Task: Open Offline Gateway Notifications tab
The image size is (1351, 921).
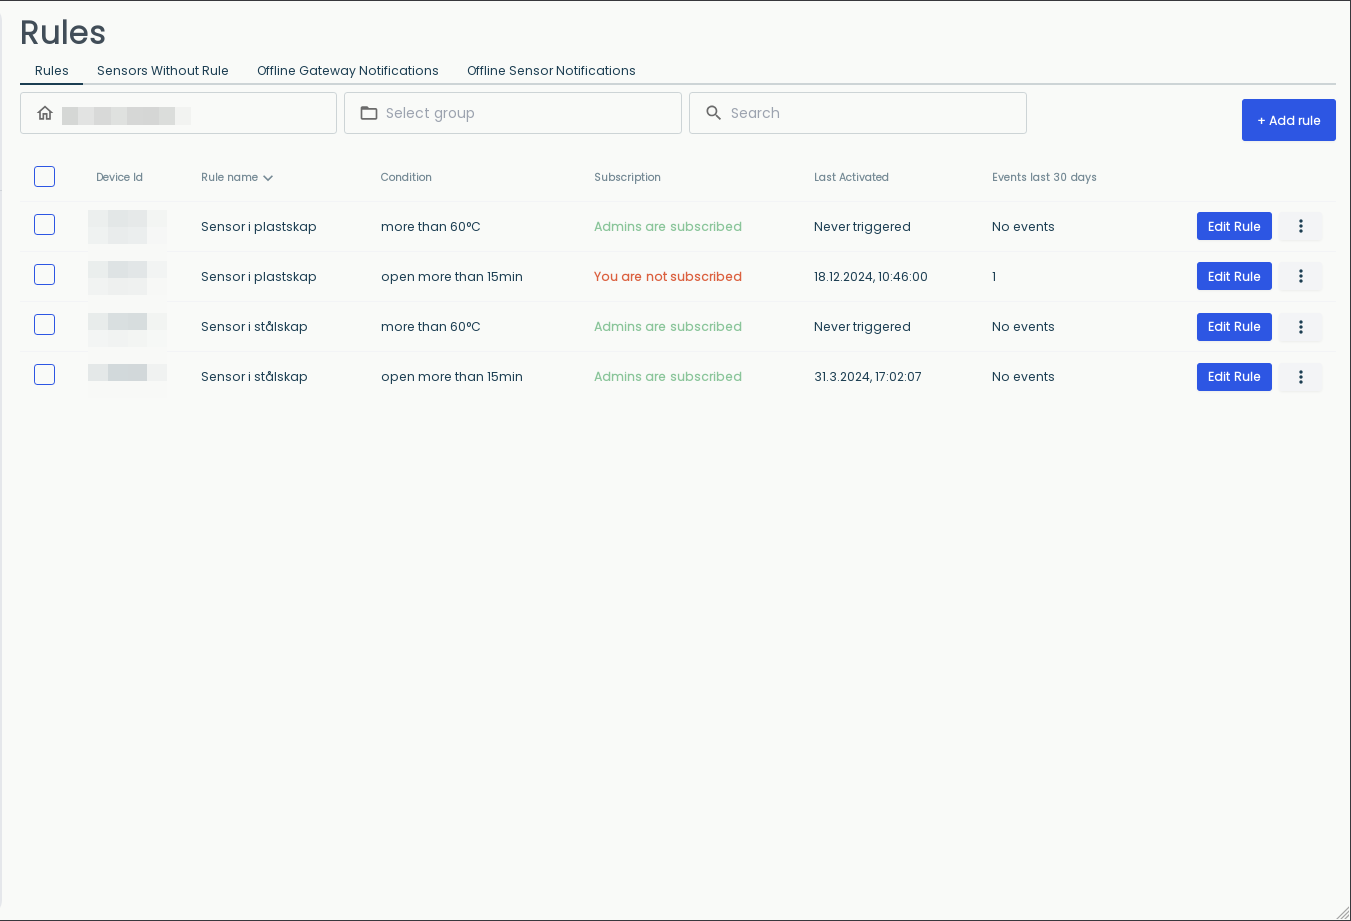Action: pos(348,71)
